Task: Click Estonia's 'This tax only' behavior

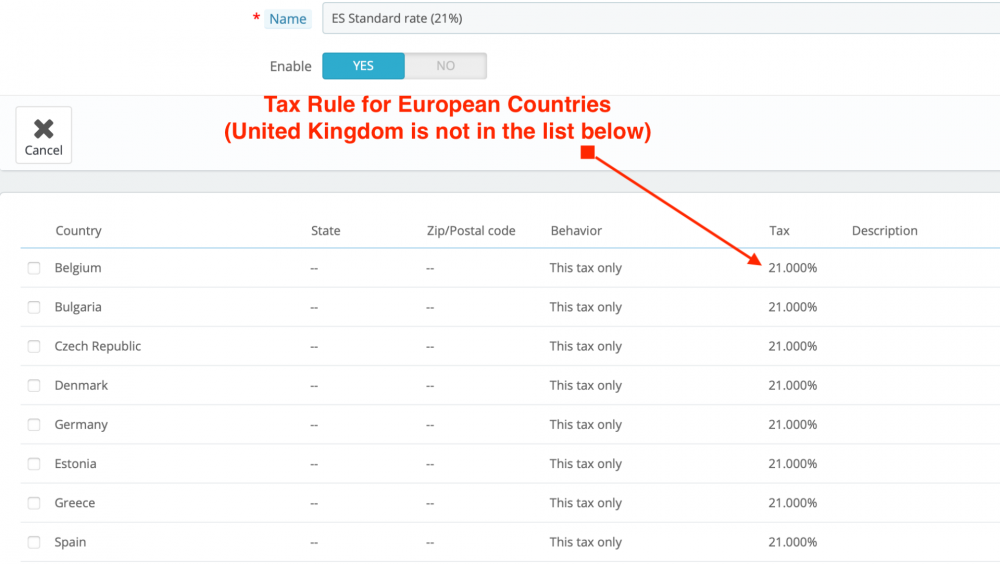Action: [585, 464]
